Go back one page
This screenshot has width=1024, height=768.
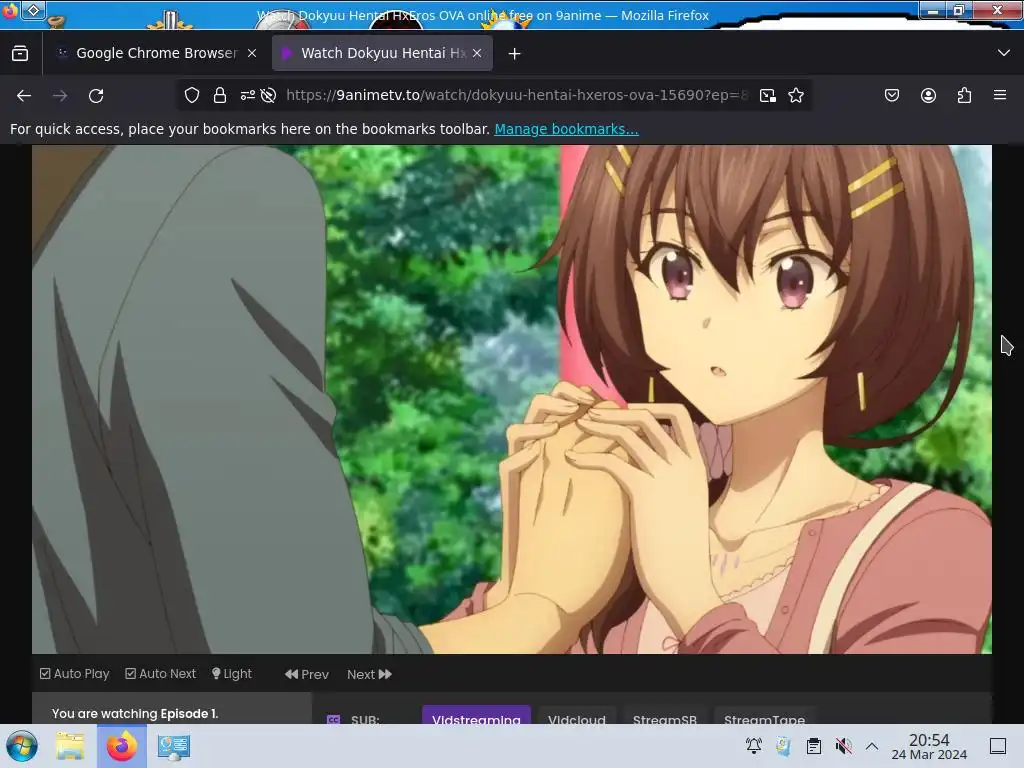pos(24,96)
